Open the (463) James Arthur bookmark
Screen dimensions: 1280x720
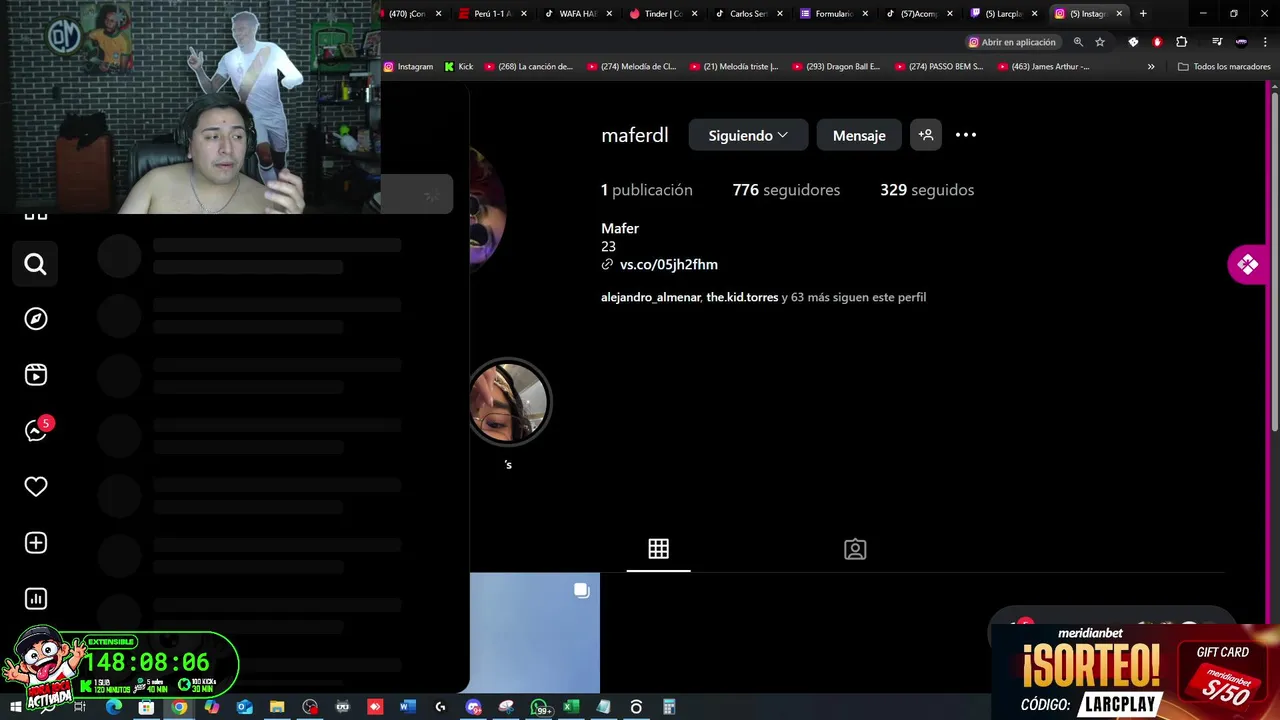[x=1043, y=67]
